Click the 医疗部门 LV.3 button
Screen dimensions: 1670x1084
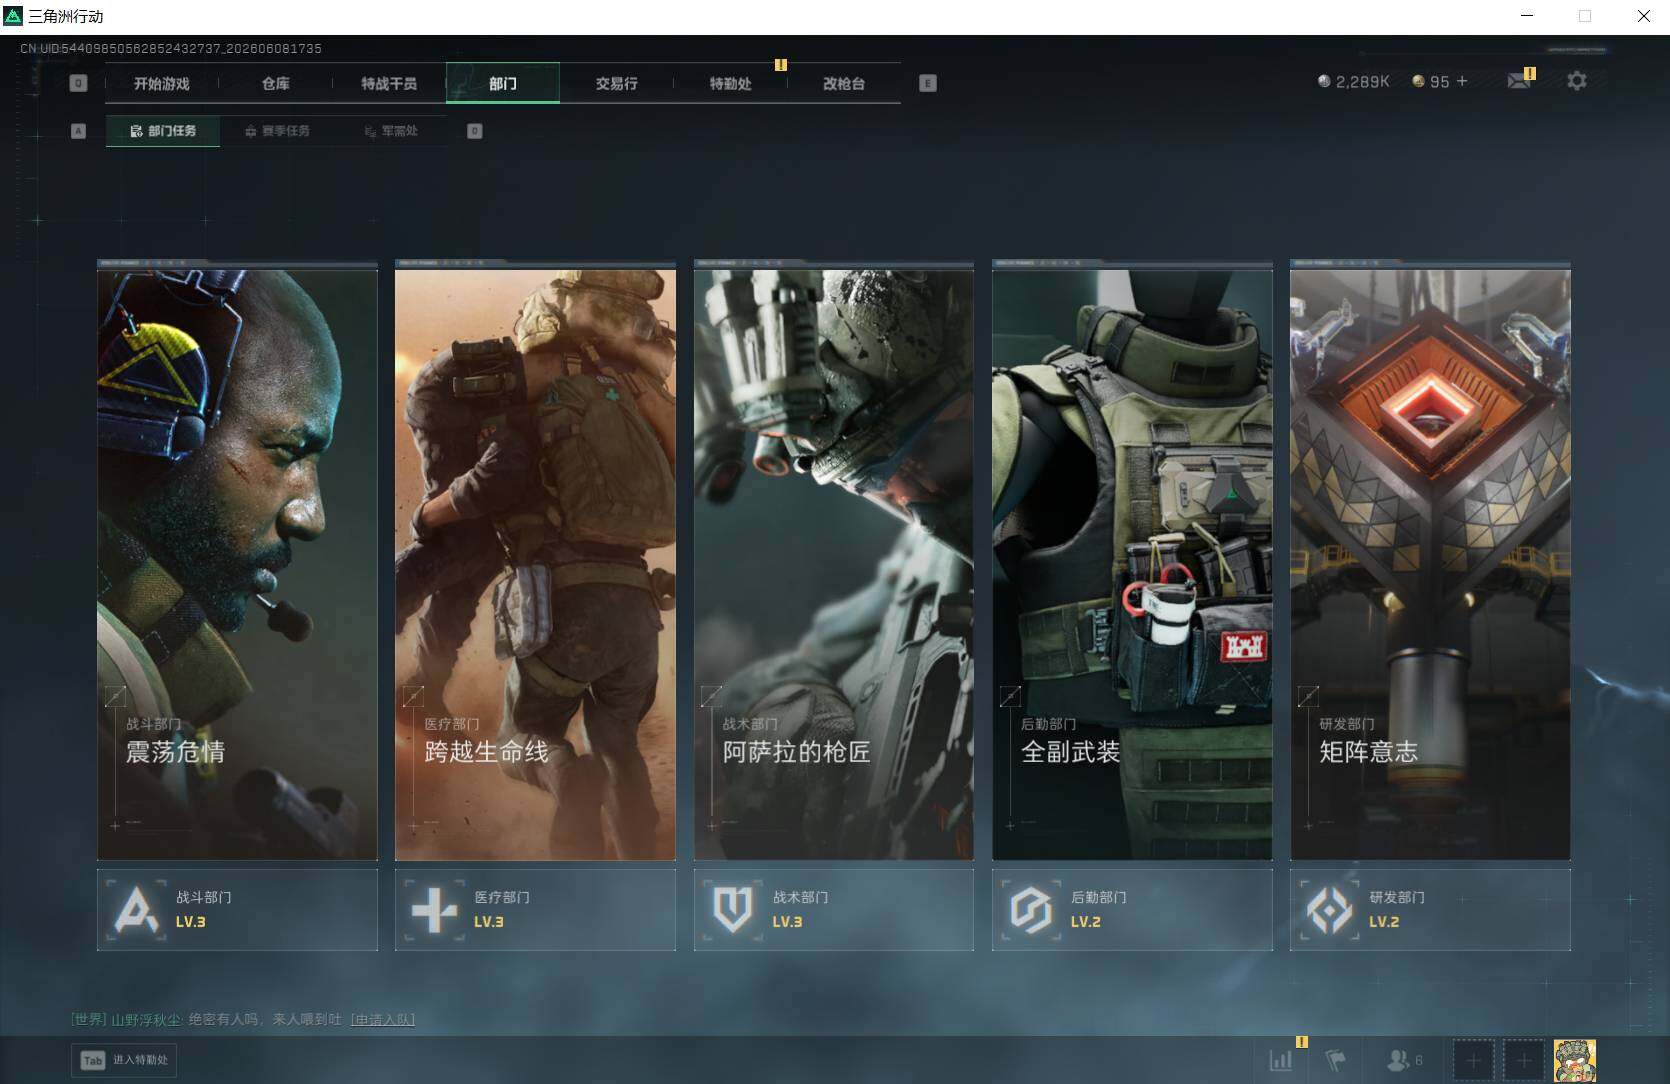535,909
